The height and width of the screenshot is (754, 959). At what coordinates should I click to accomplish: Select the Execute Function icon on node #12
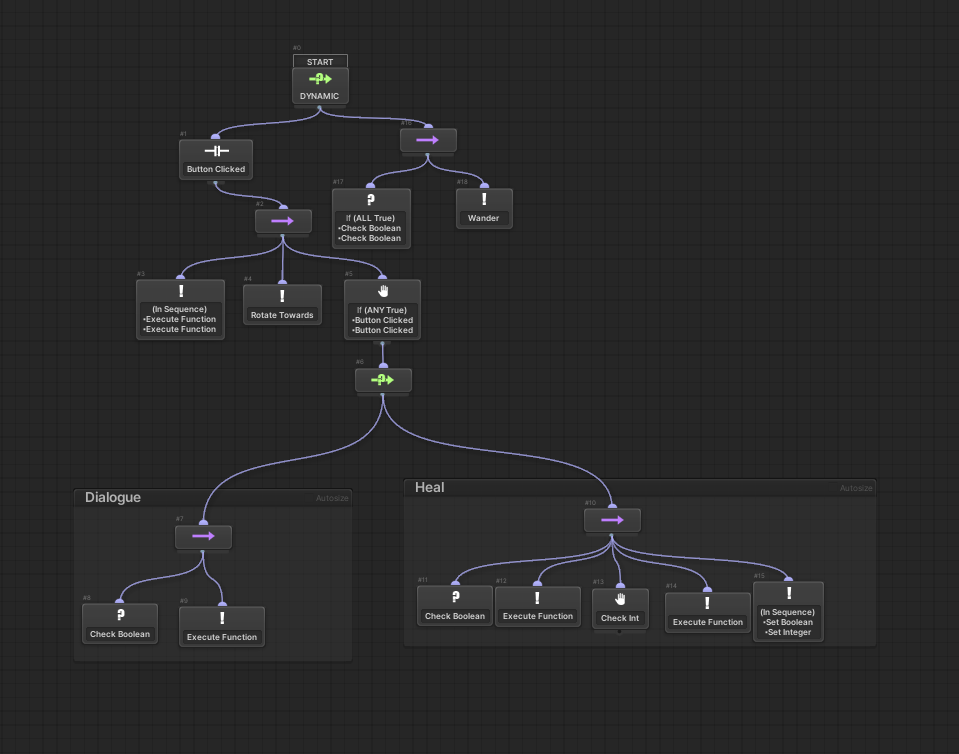point(537,598)
